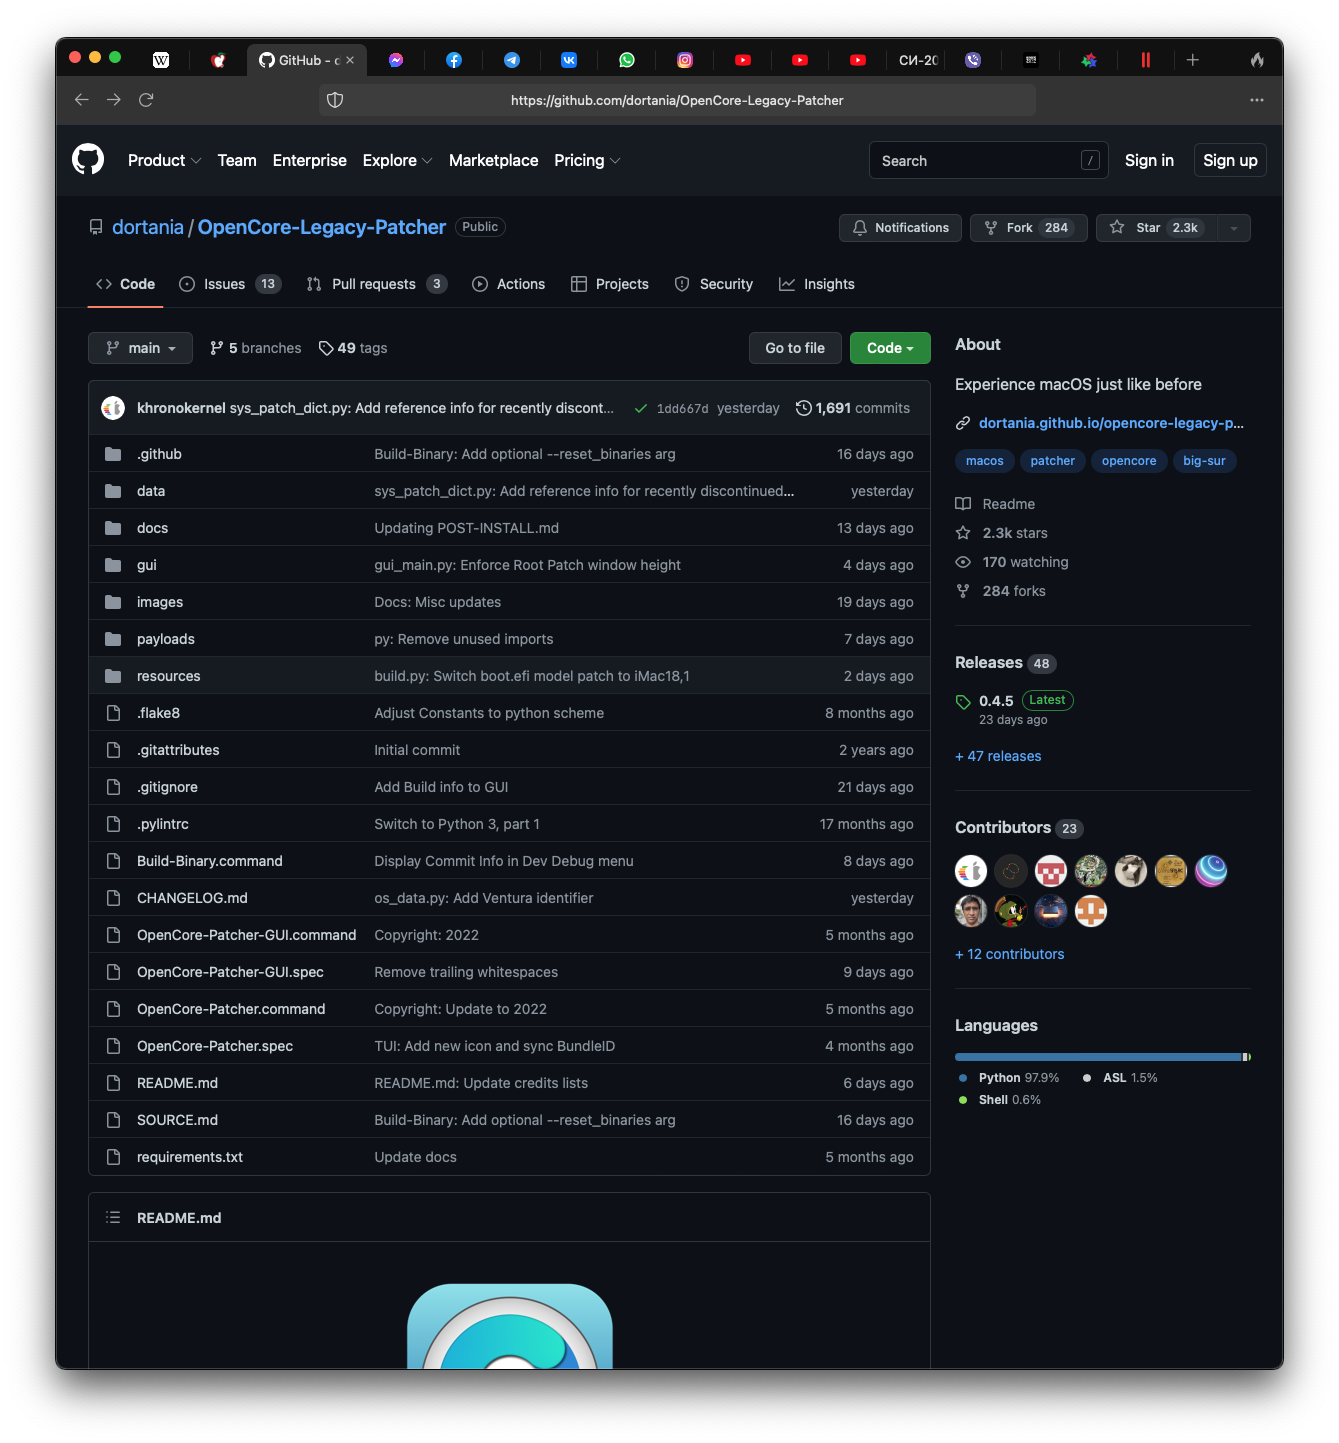
Task: Go back using the browser back arrow
Action: coord(82,100)
